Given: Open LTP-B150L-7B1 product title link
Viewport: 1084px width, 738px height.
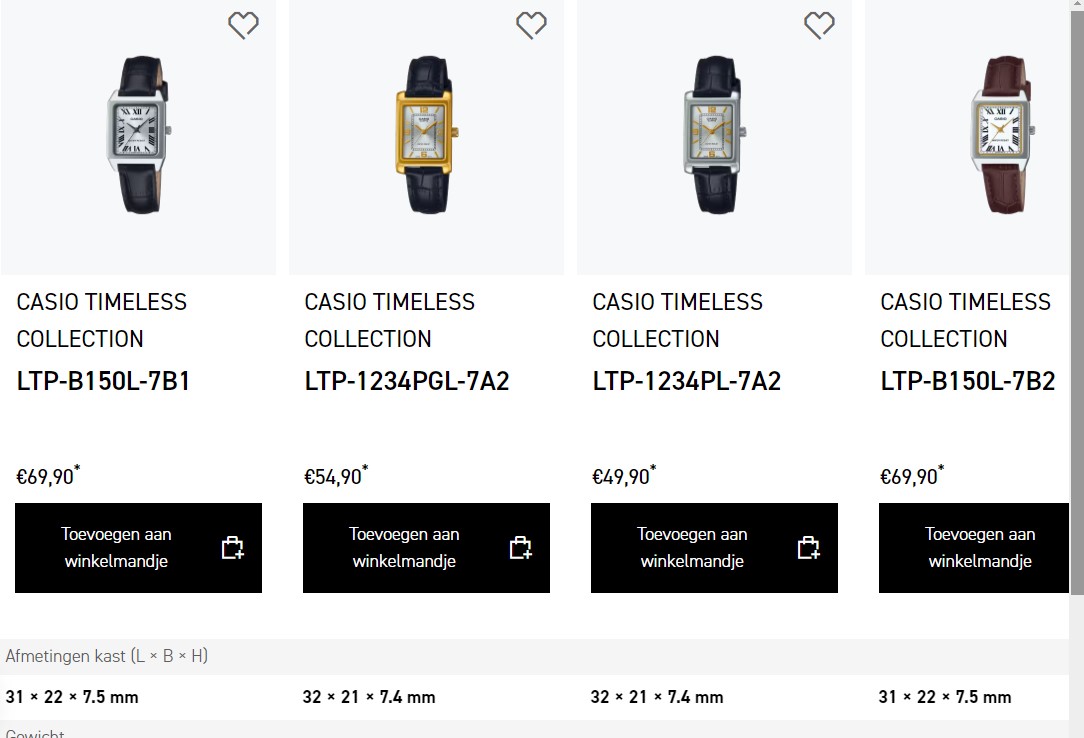Looking at the screenshot, I should (x=103, y=381).
